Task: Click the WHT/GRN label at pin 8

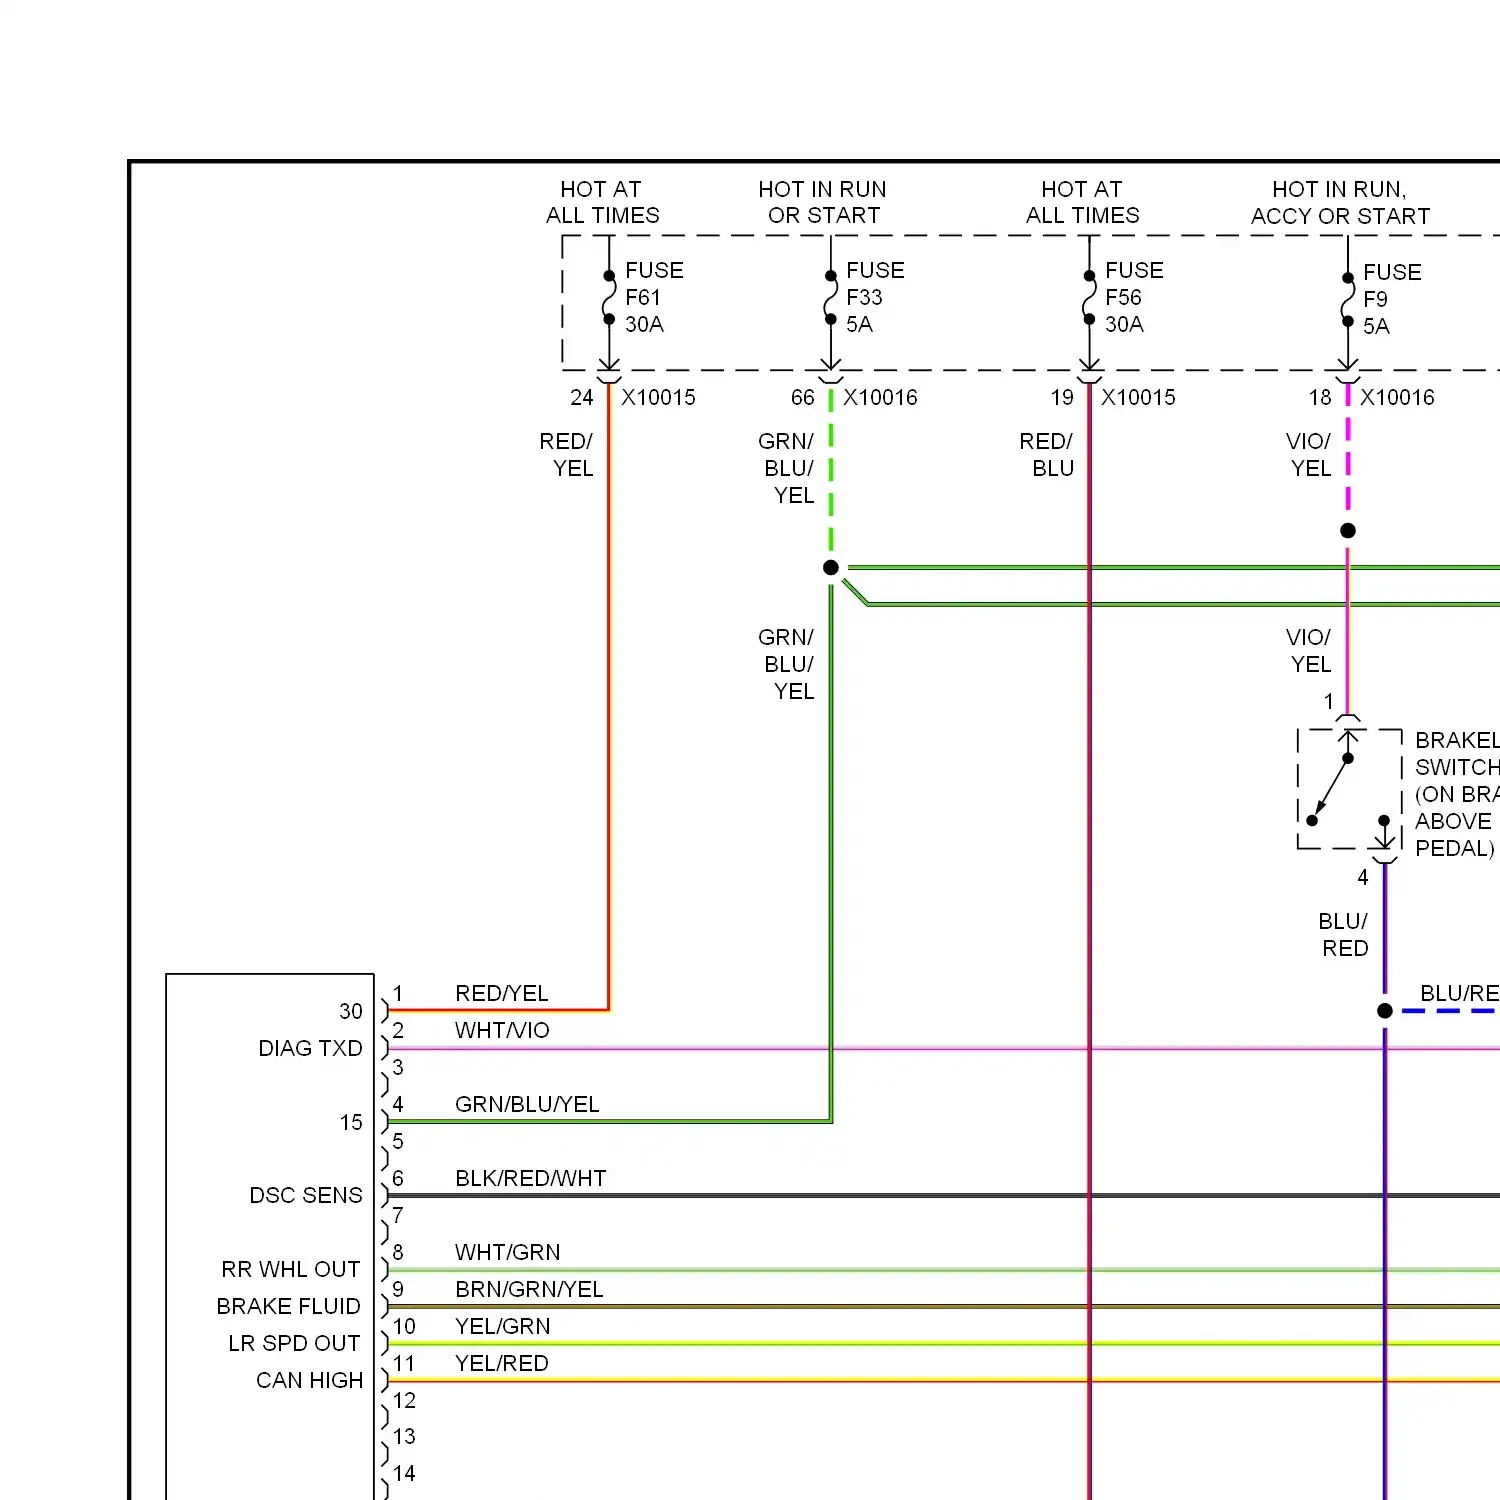Action: point(508,1252)
